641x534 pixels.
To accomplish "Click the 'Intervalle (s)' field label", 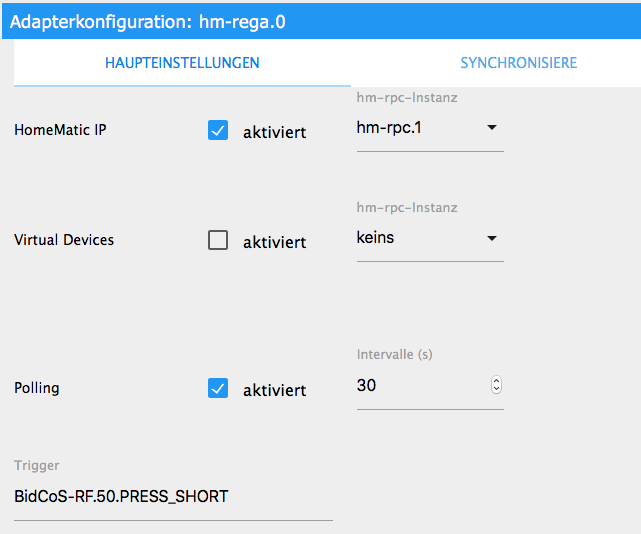I will tap(394, 355).
